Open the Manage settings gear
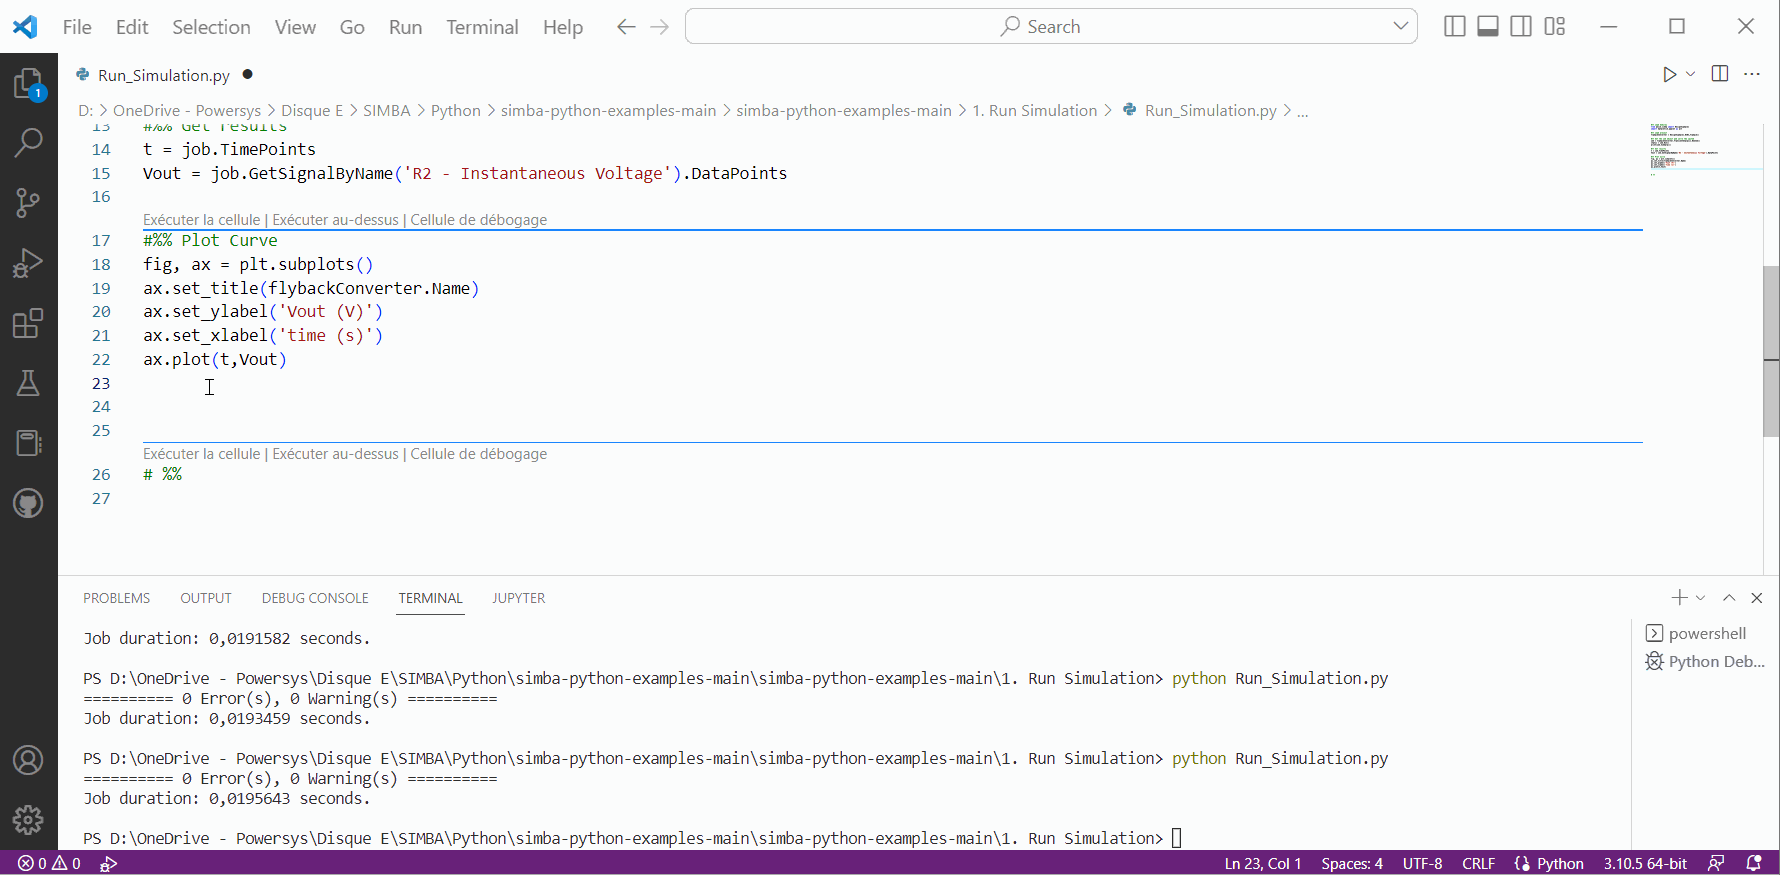Viewport: 1780px width, 875px height. (x=28, y=820)
